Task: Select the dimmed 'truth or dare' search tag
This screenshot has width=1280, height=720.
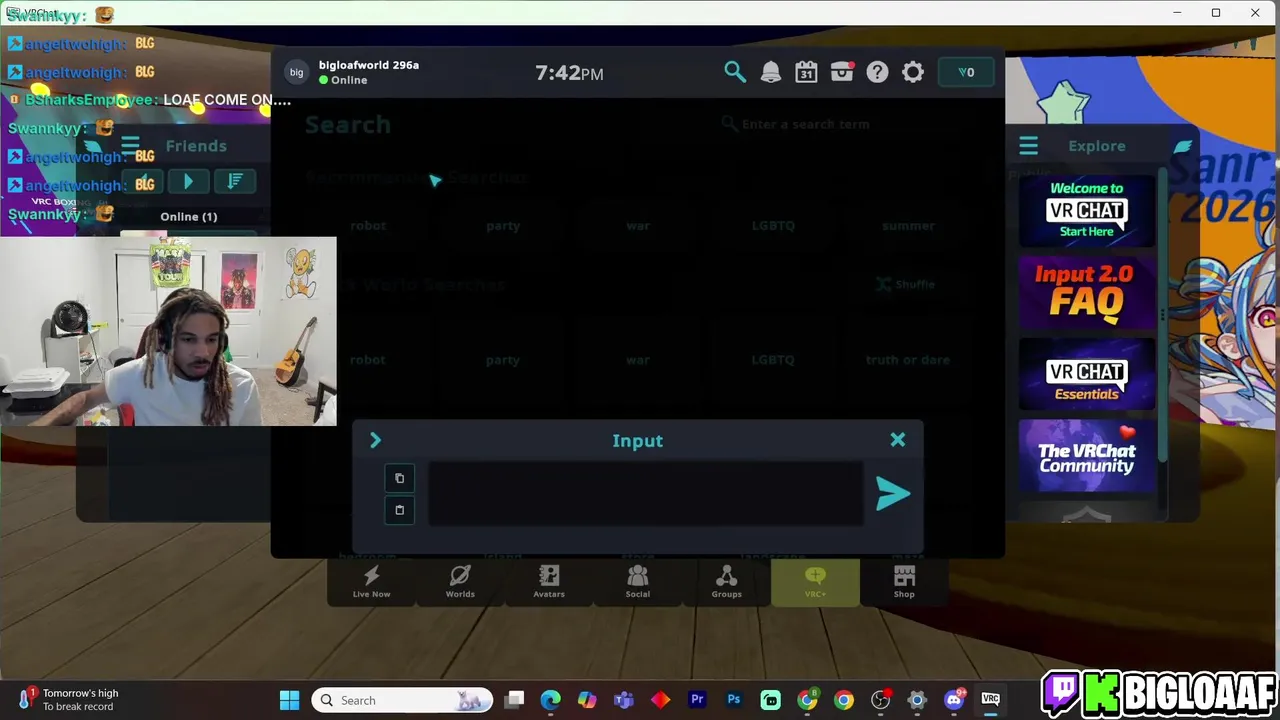Action: (908, 360)
